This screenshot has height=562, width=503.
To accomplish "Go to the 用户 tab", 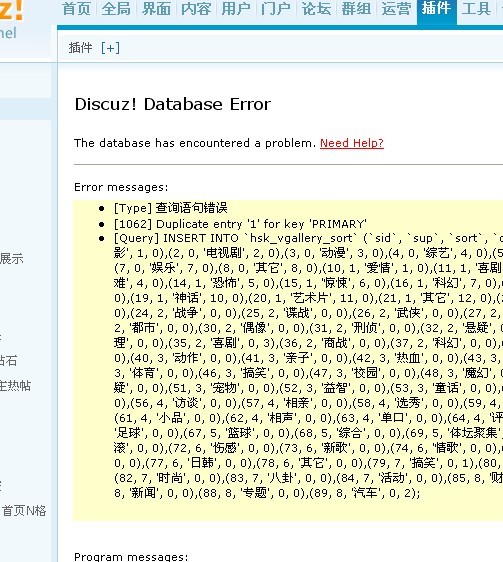I will pyautogui.click(x=236, y=8).
